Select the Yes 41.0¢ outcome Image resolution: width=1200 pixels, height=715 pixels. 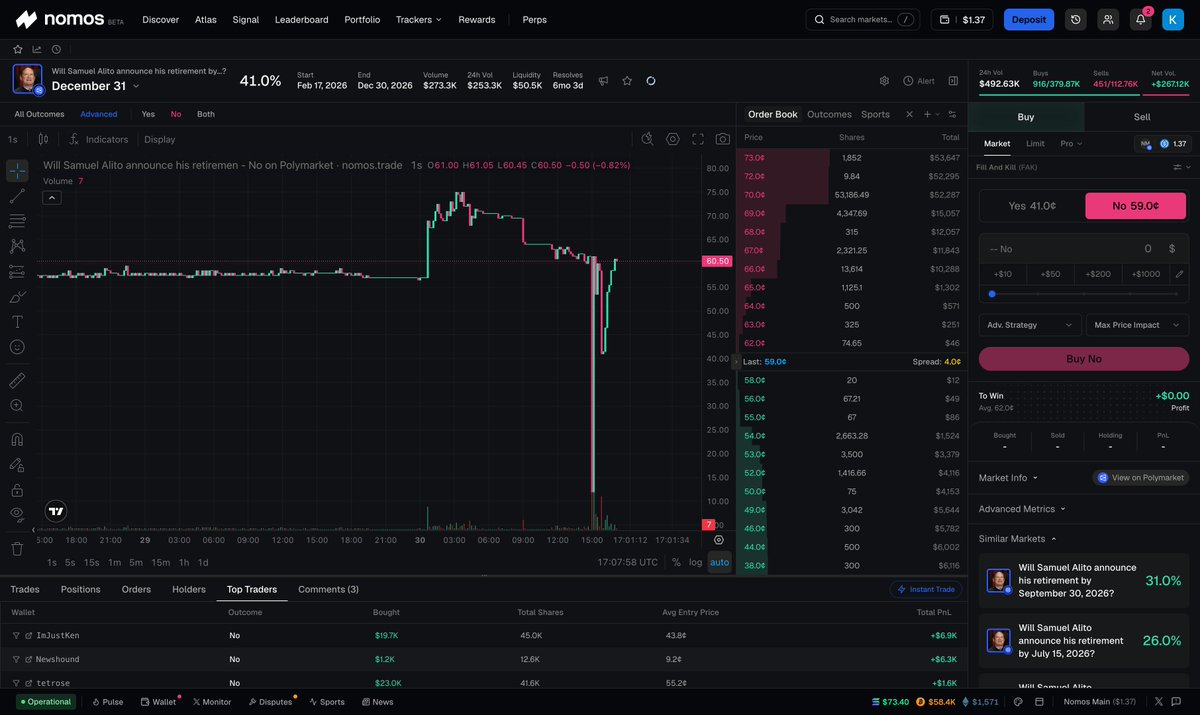(1032, 206)
